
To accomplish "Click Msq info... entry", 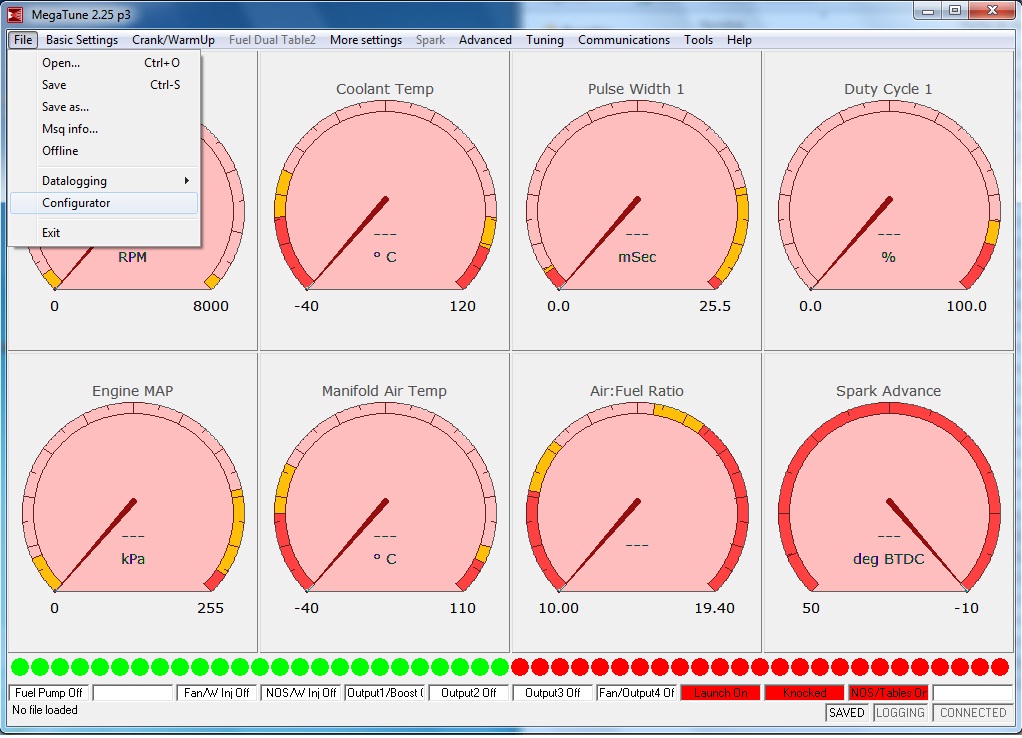I will (70, 129).
